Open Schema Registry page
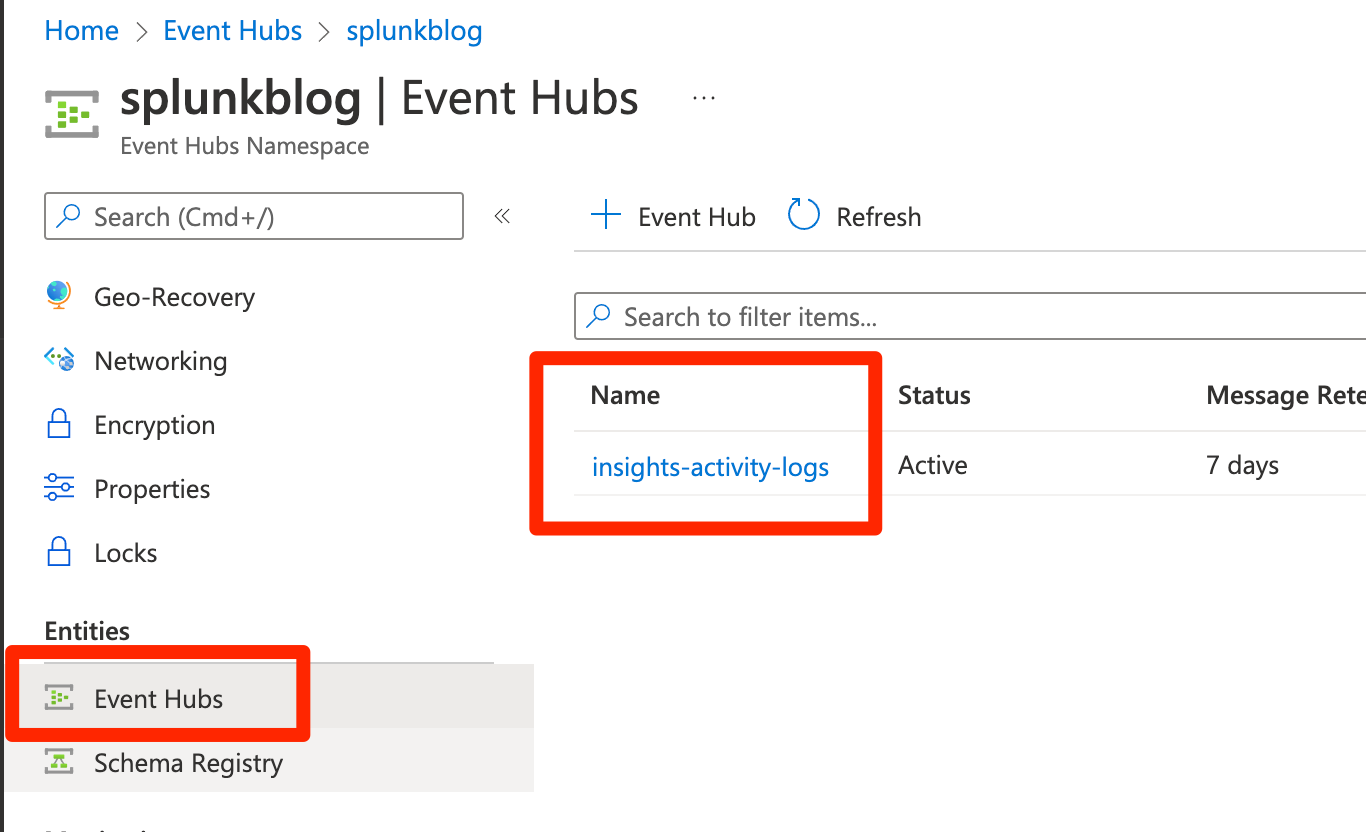The image size is (1366, 832). click(269, 762)
